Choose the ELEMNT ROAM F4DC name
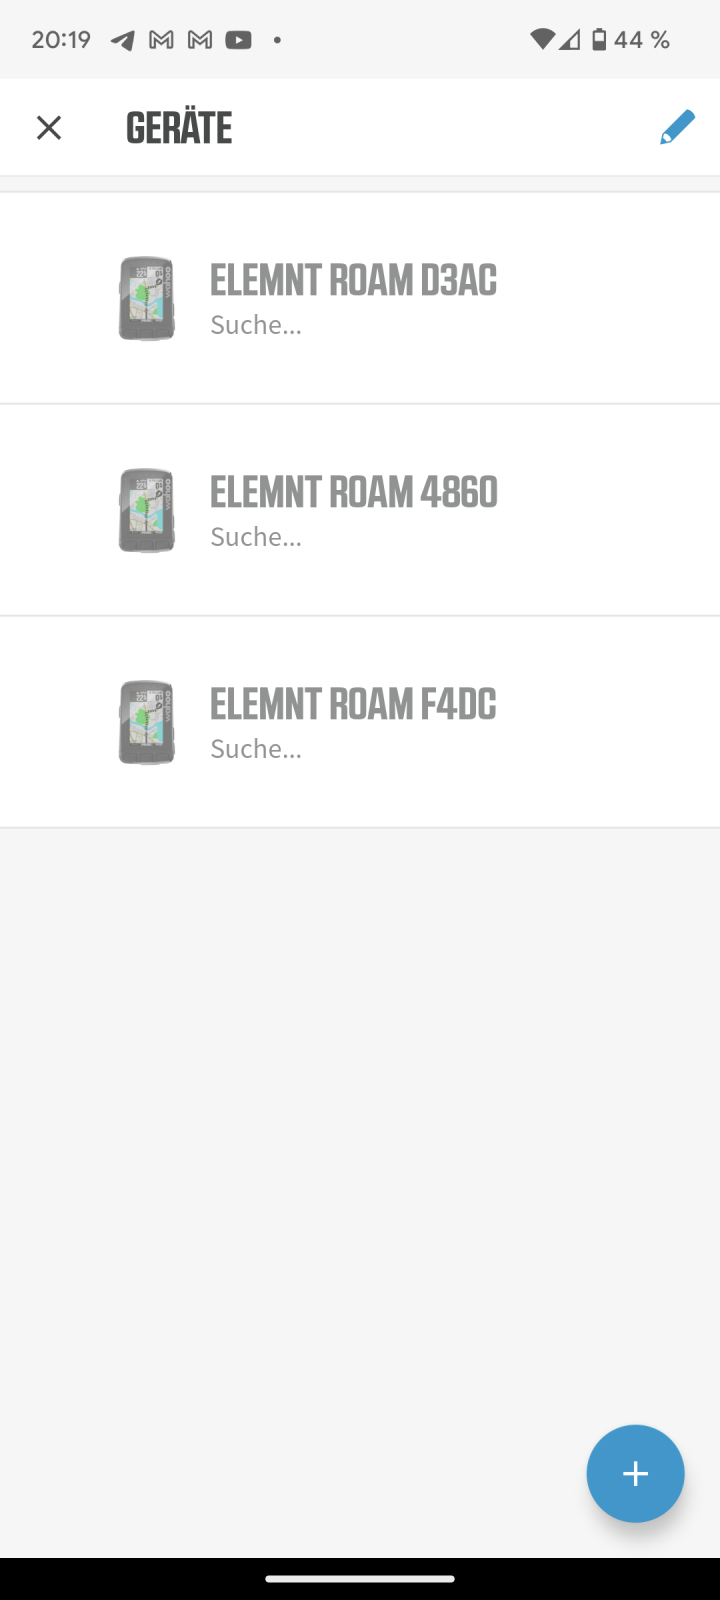Image resolution: width=720 pixels, height=1600 pixels. [353, 705]
